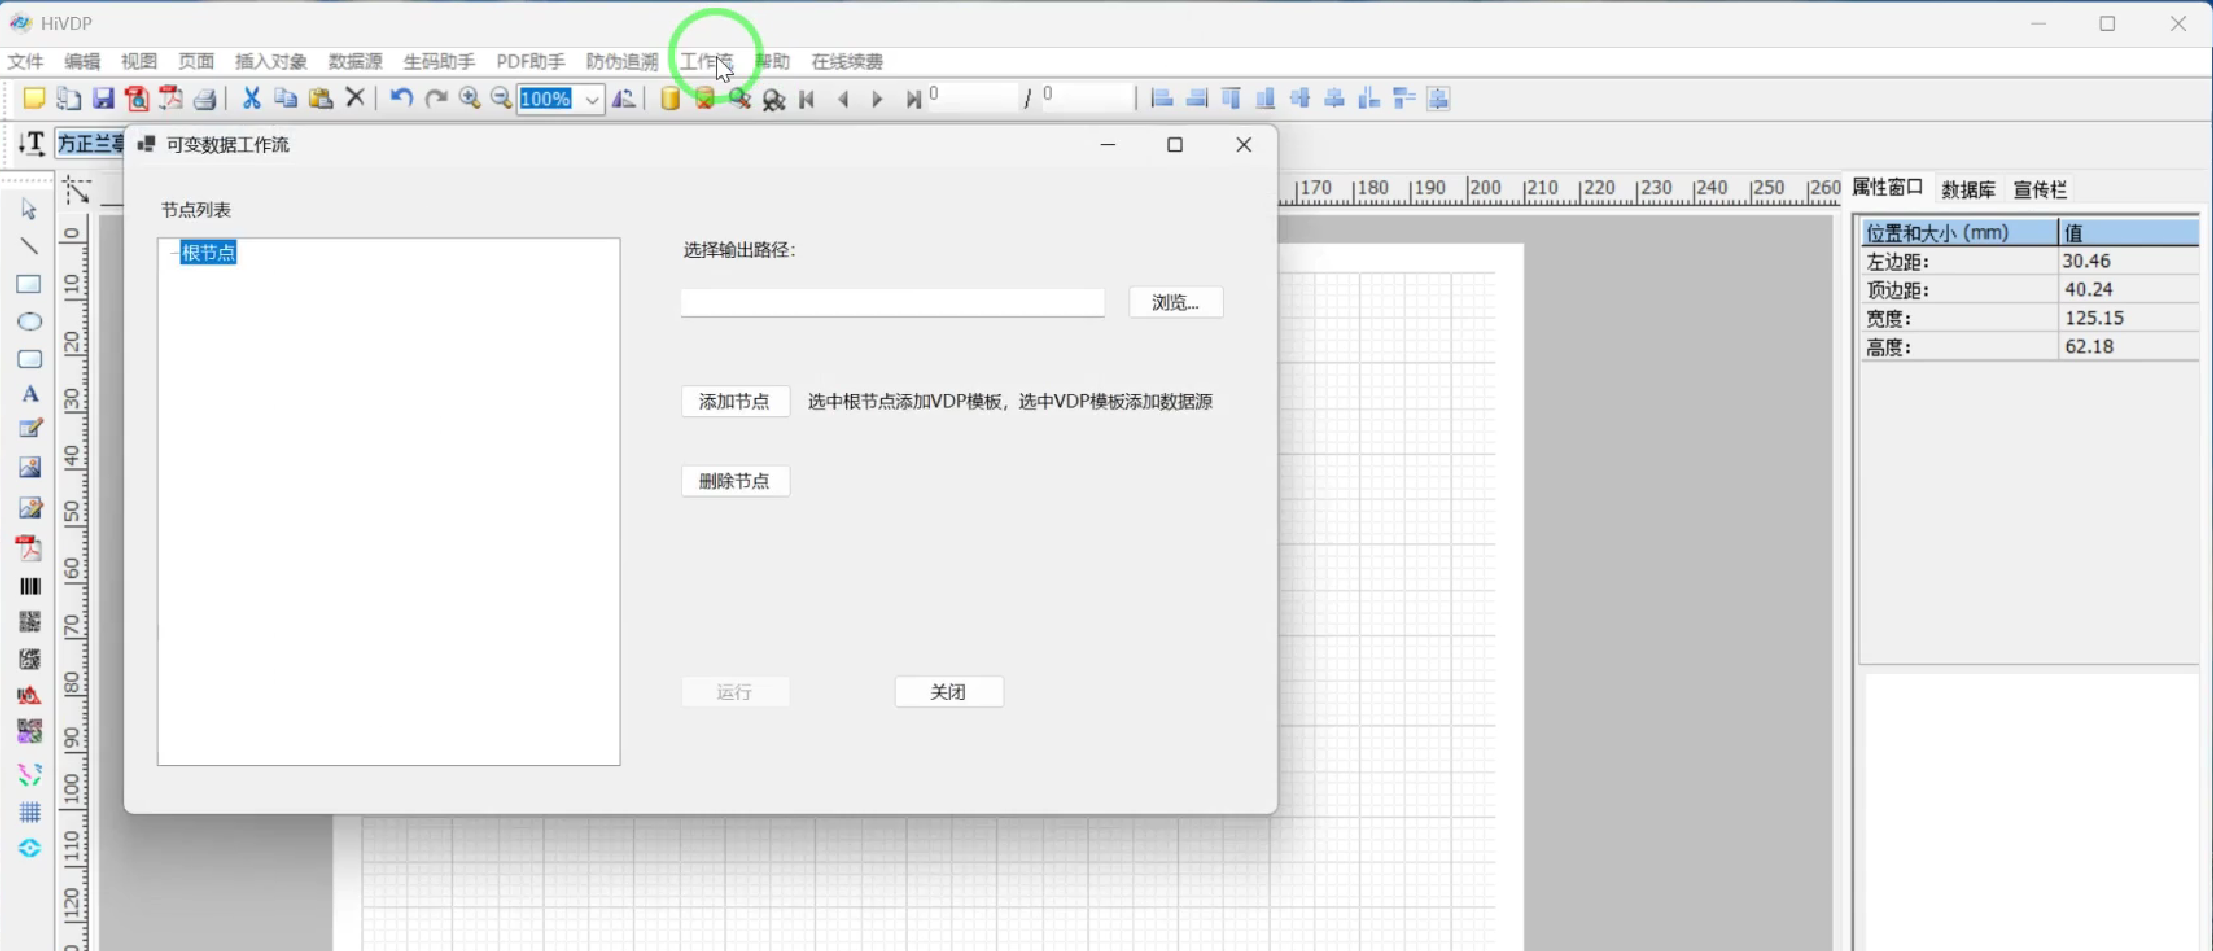
Task: Undo the last action
Action: (400, 98)
